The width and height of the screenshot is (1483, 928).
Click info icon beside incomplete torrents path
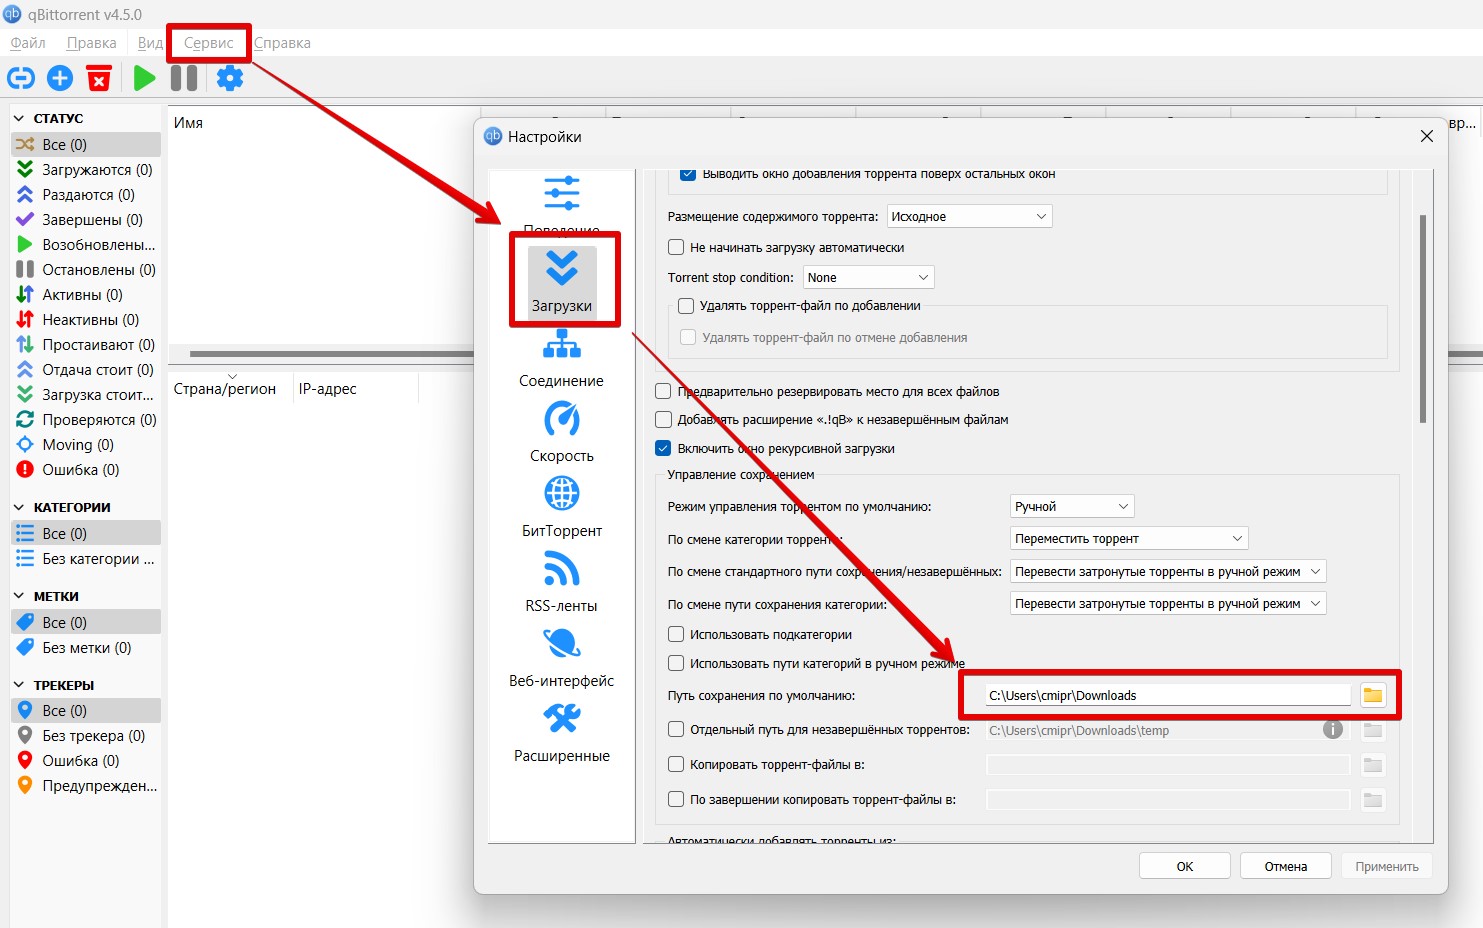point(1333,729)
